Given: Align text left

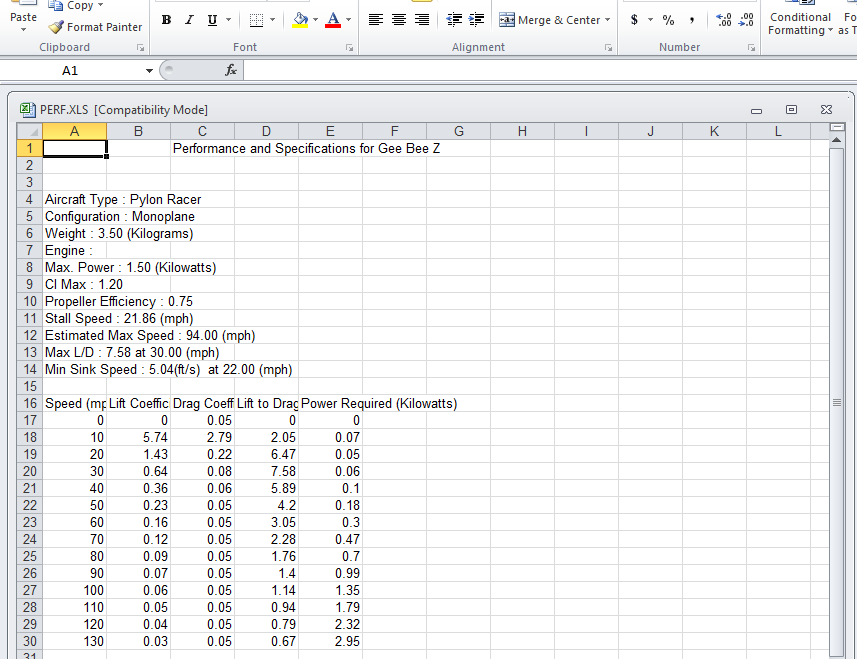Looking at the screenshot, I should 375,20.
